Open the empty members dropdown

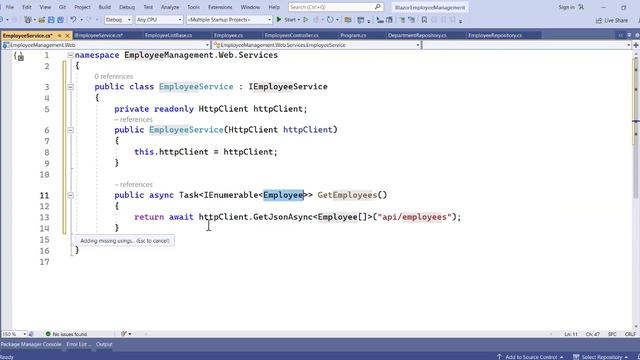pyautogui.click(x=527, y=45)
